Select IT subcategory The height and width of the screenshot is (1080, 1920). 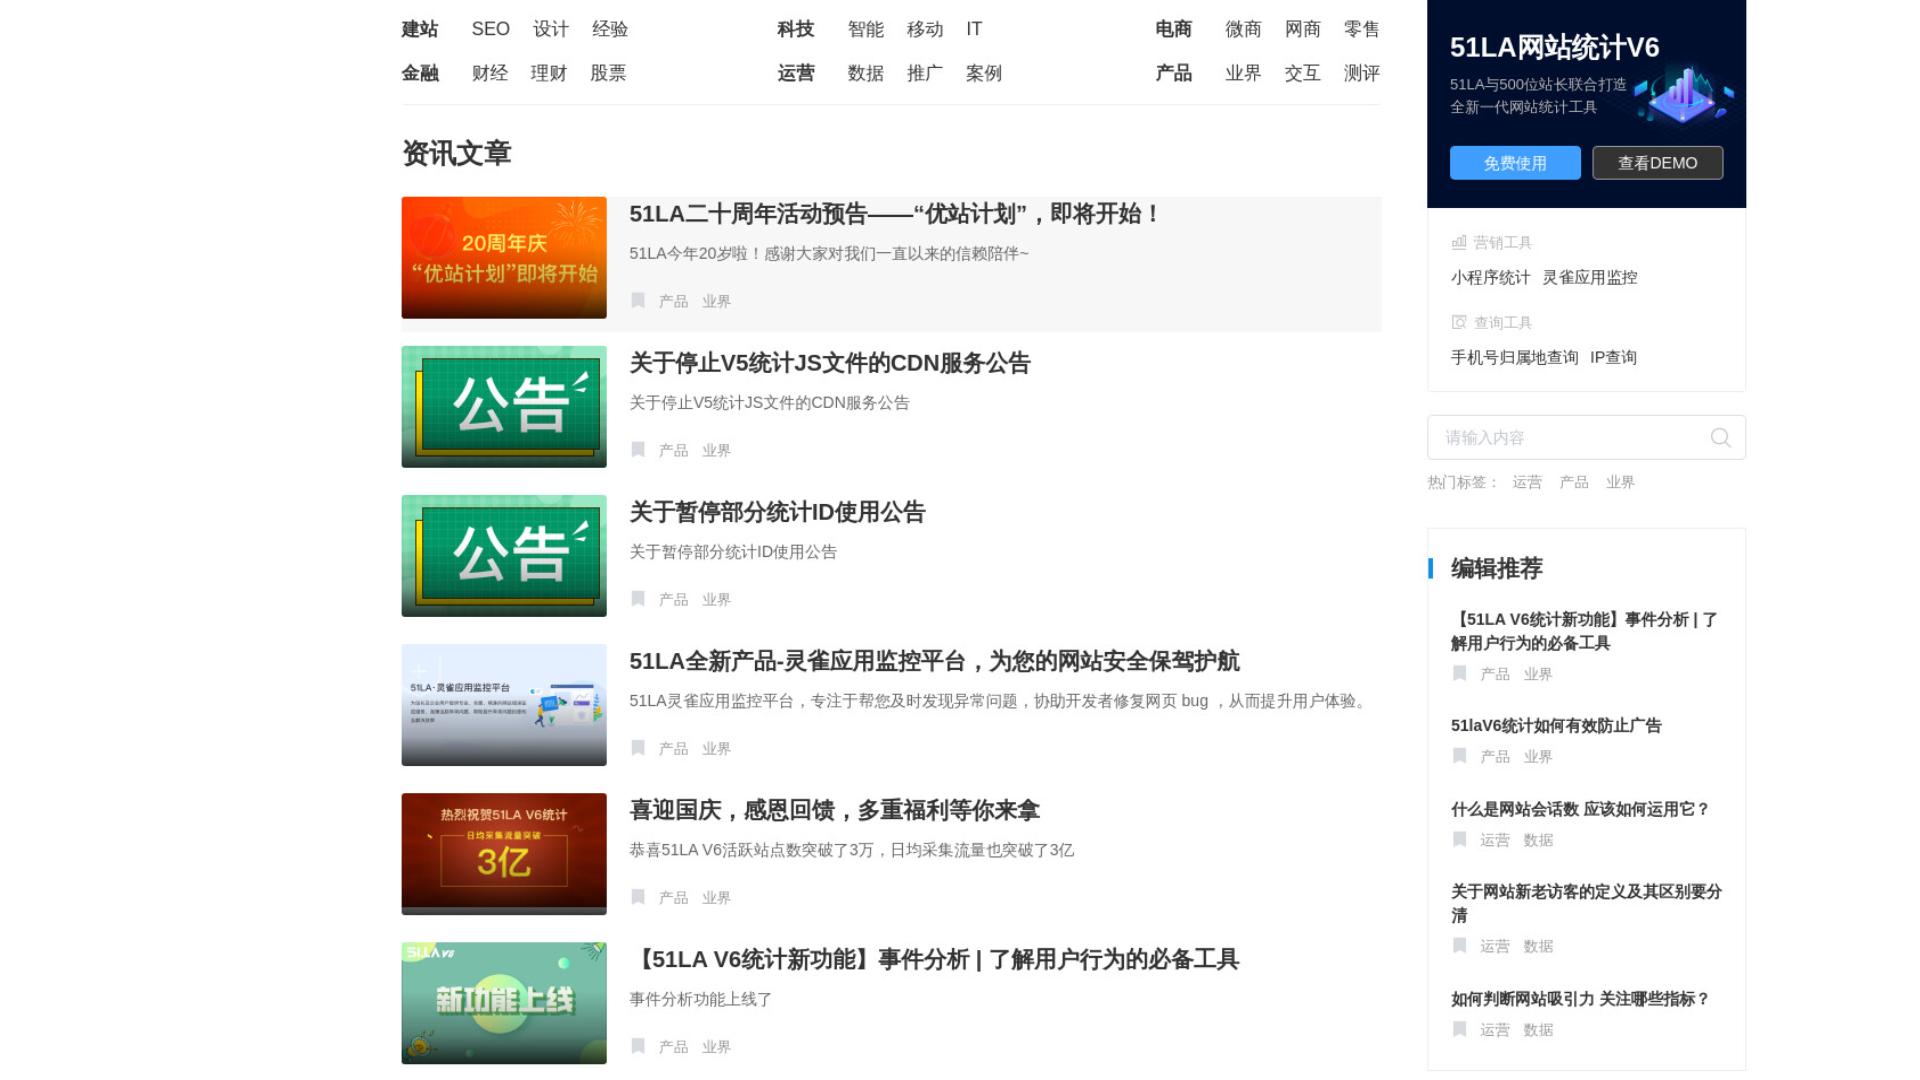(974, 29)
